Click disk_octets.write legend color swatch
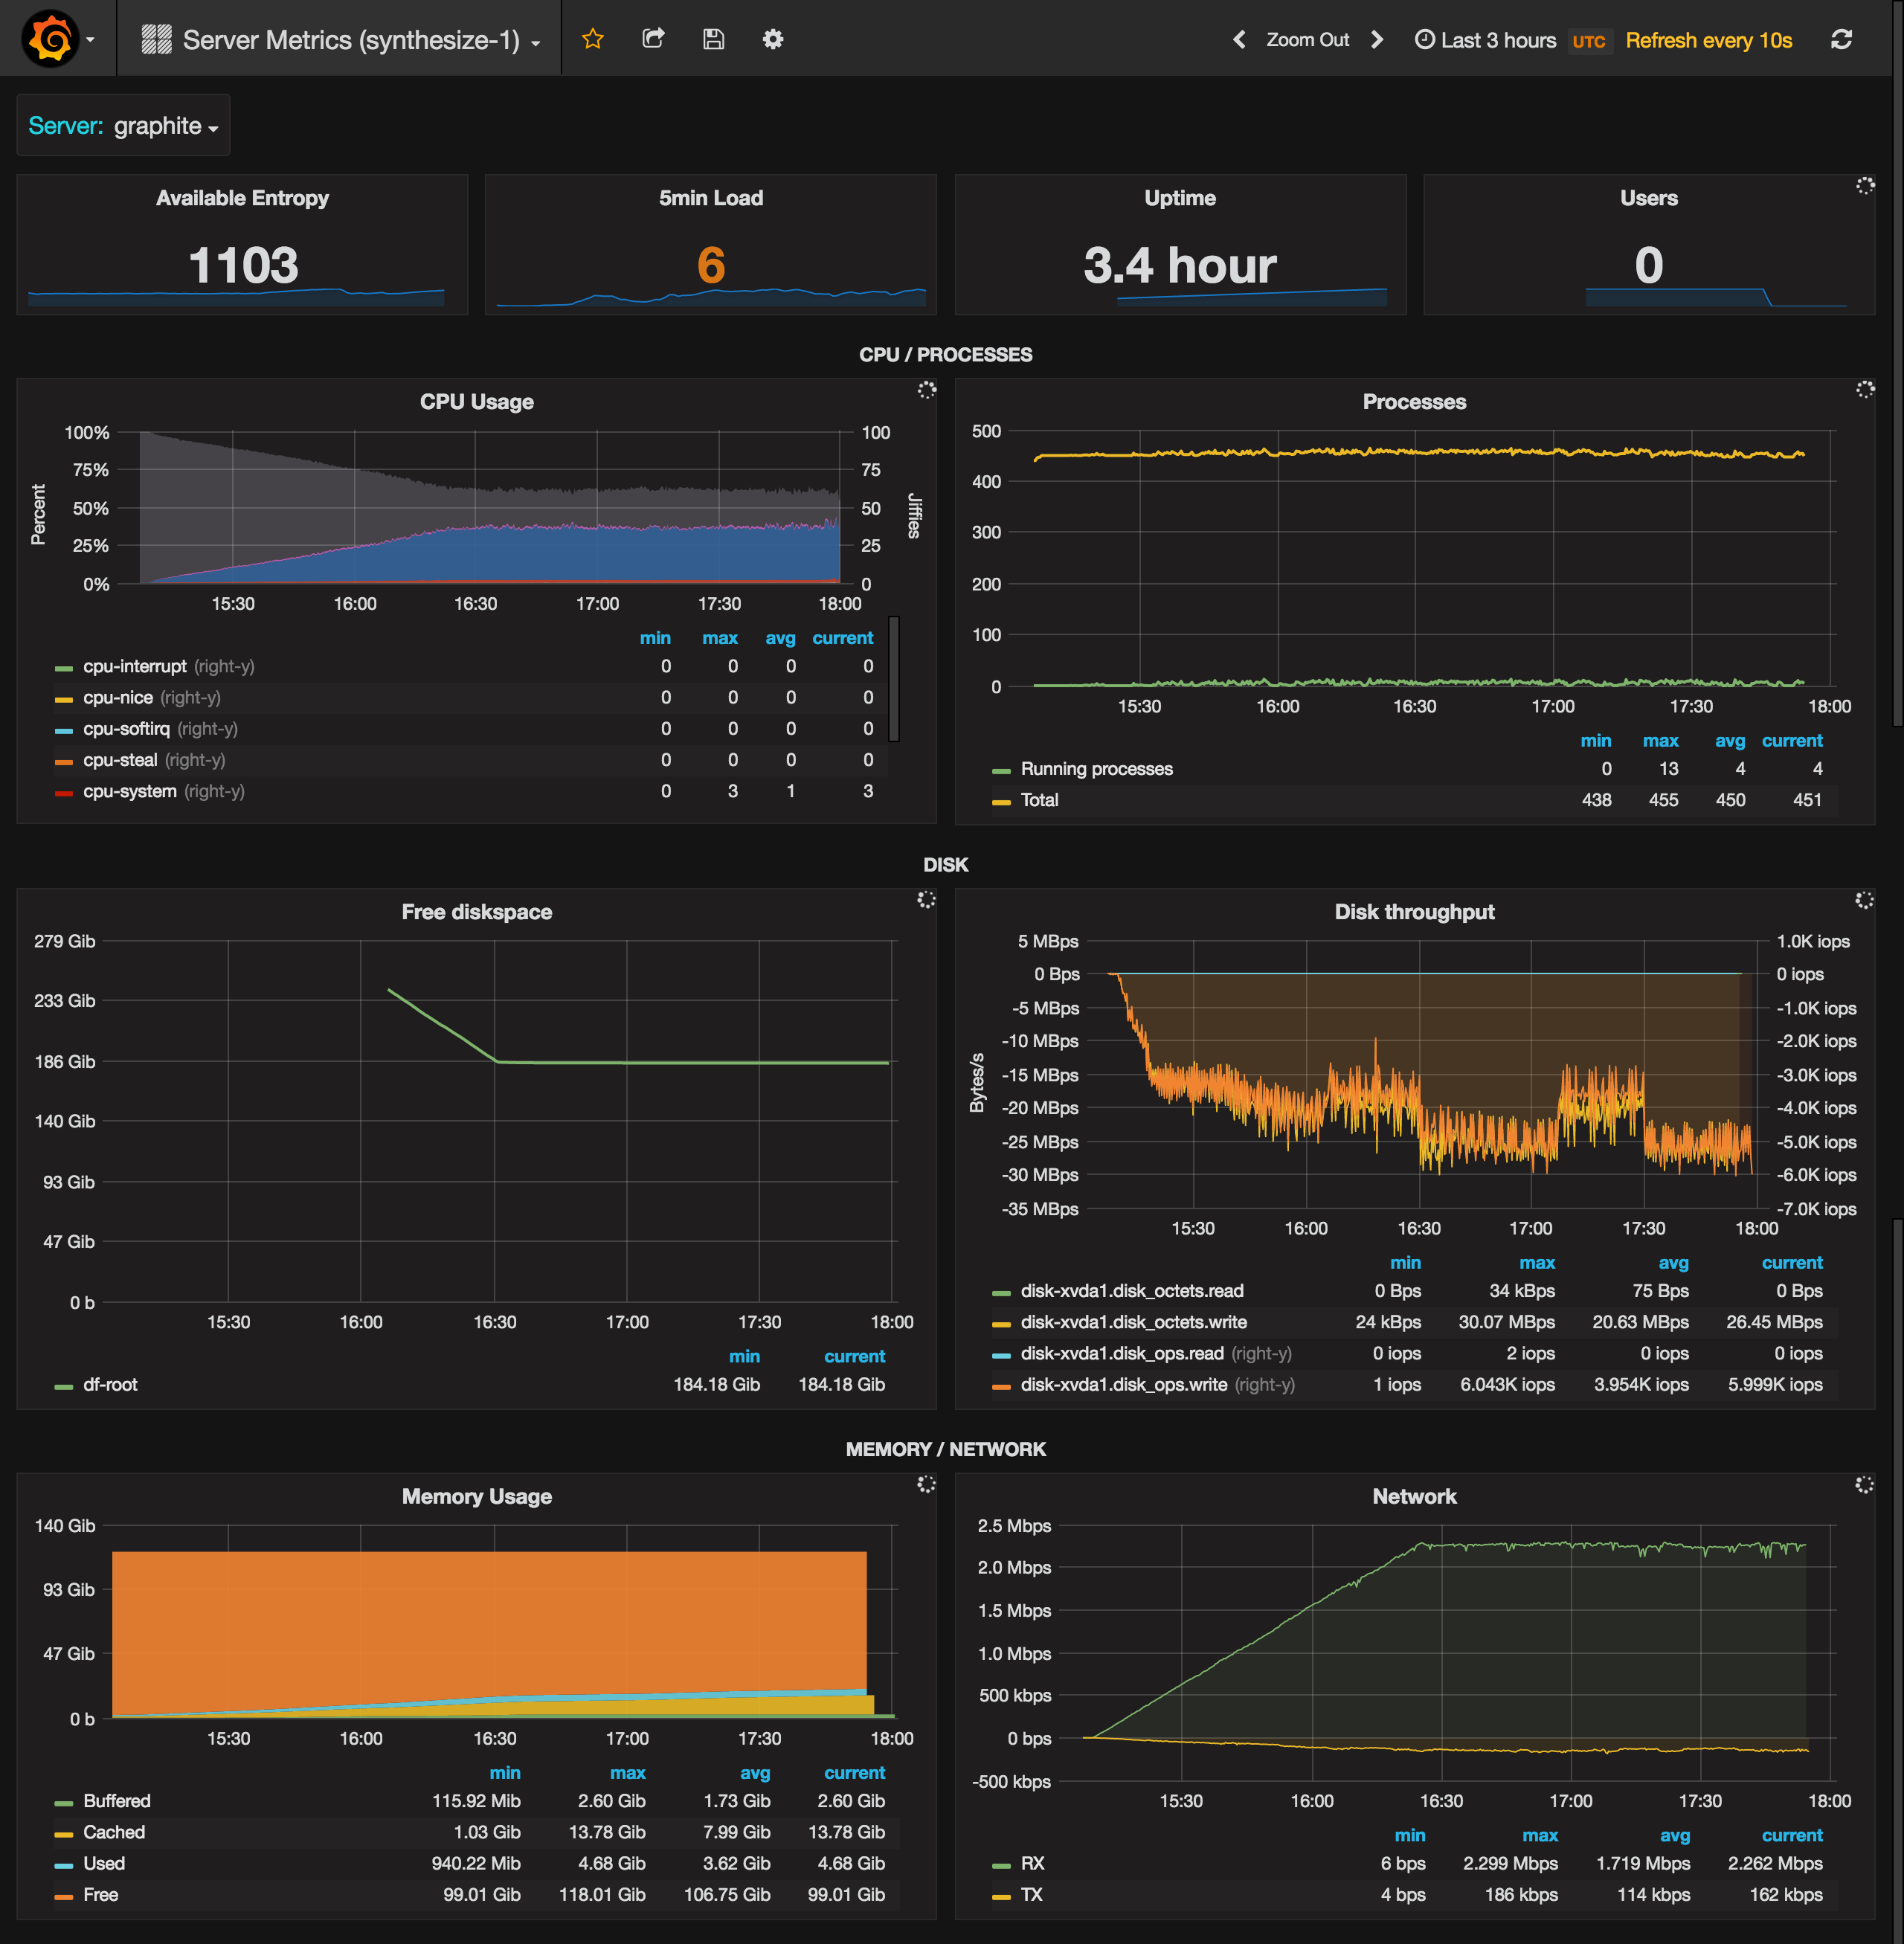 pos(1001,1323)
